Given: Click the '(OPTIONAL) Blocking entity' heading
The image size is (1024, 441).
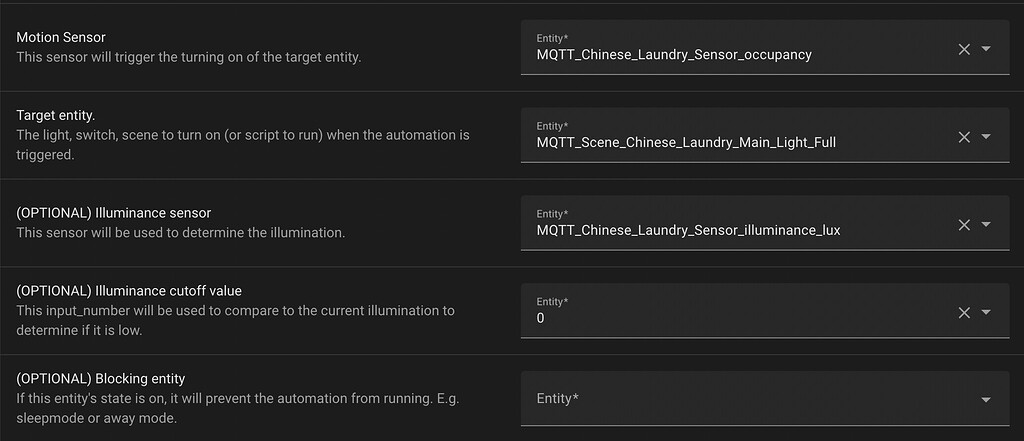Looking at the screenshot, I should click(x=101, y=378).
